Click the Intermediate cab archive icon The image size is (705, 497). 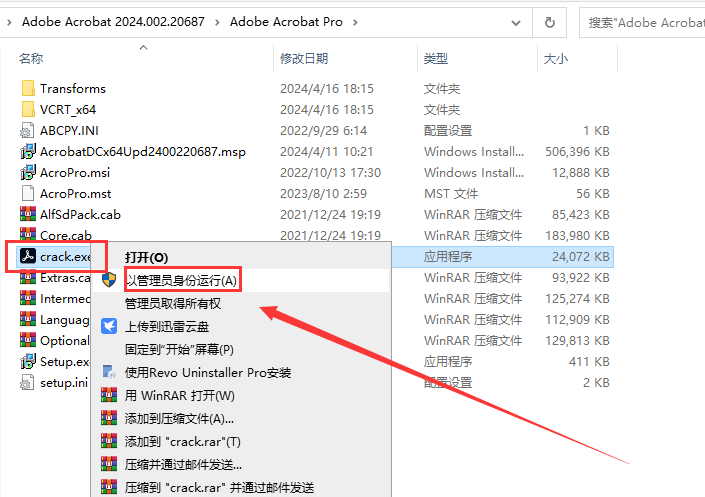(28, 298)
